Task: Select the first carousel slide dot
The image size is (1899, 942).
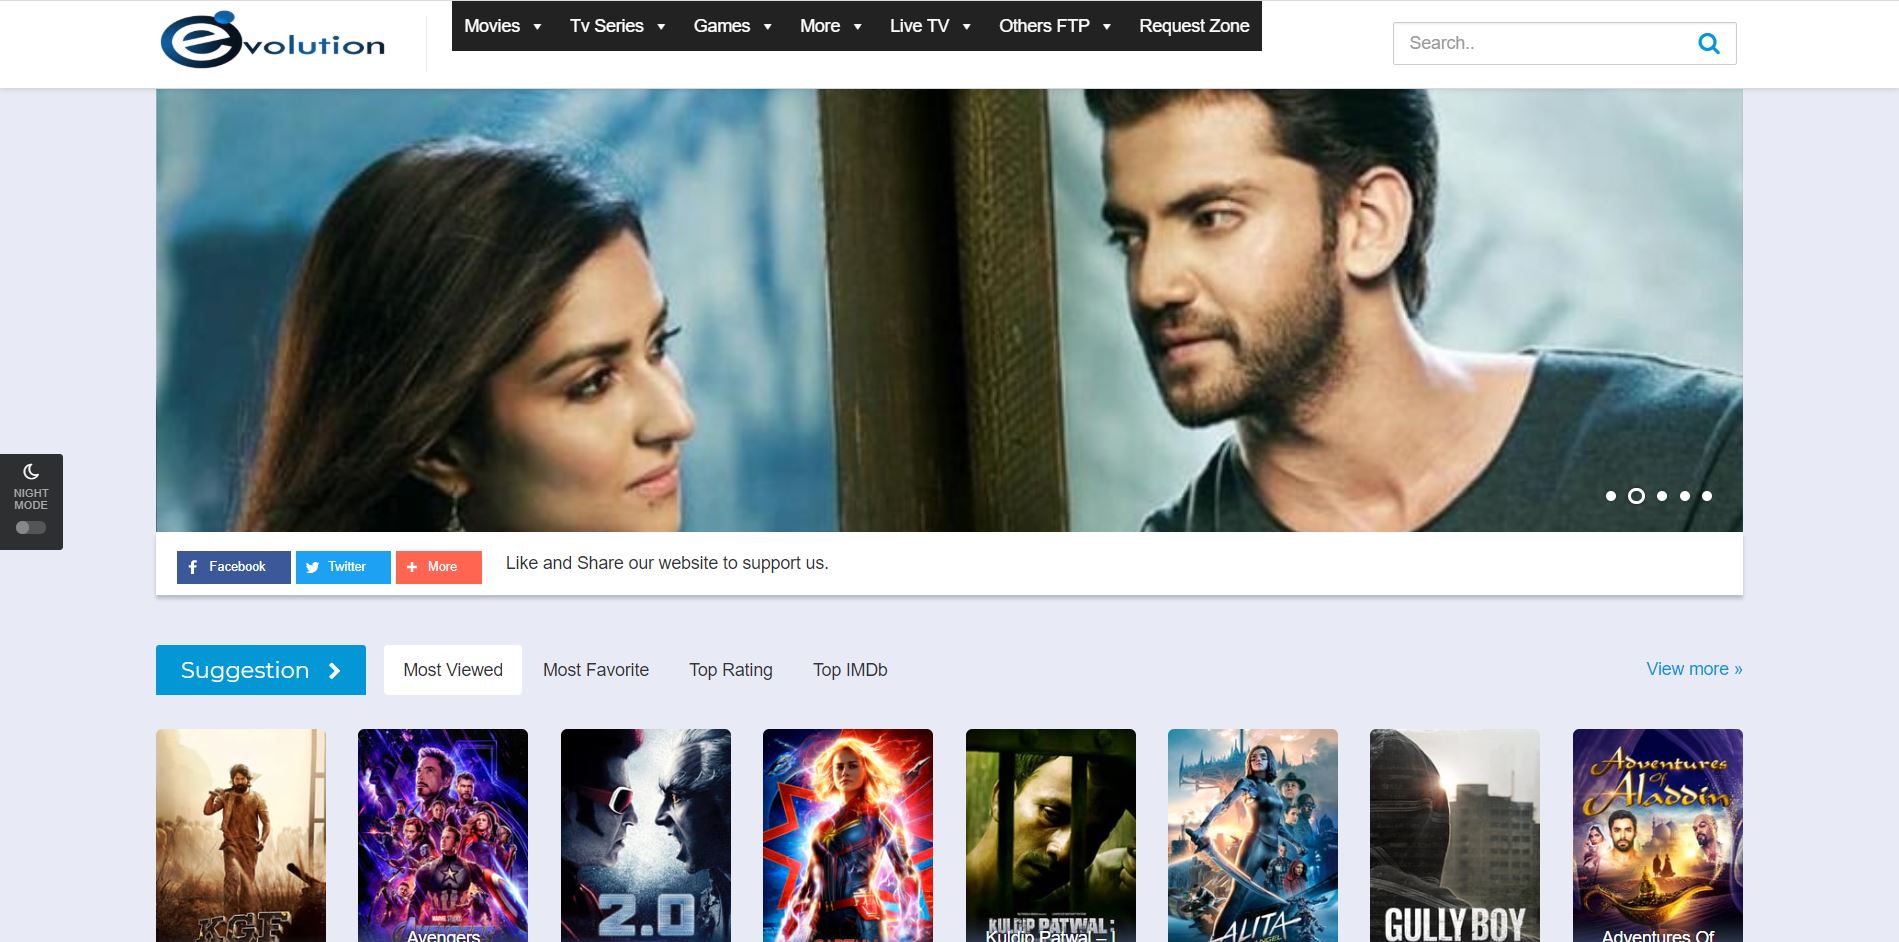Action: (x=1610, y=496)
